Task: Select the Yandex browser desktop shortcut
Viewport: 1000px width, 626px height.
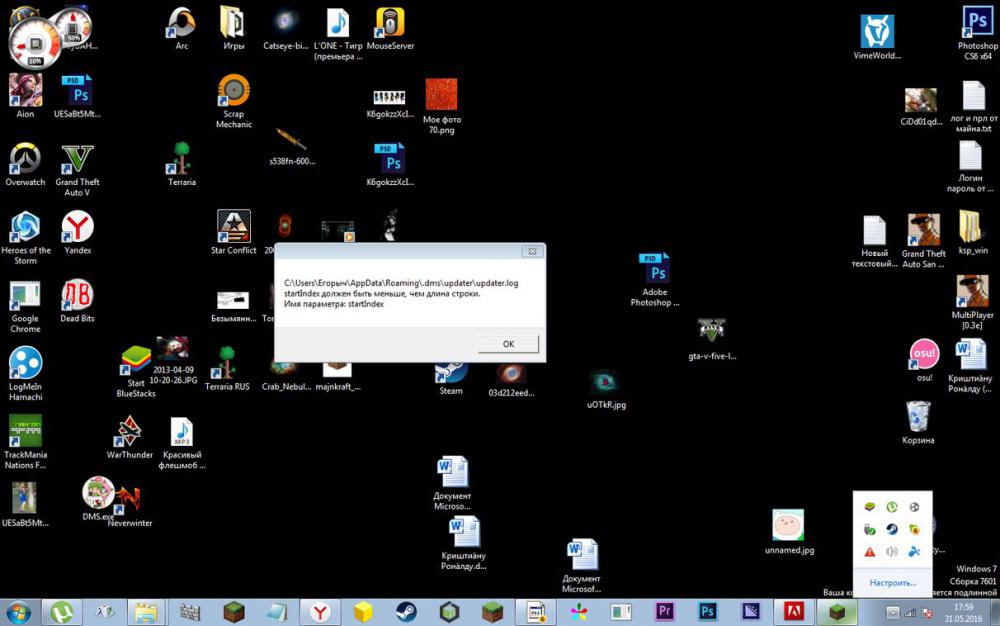Action: [77, 233]
